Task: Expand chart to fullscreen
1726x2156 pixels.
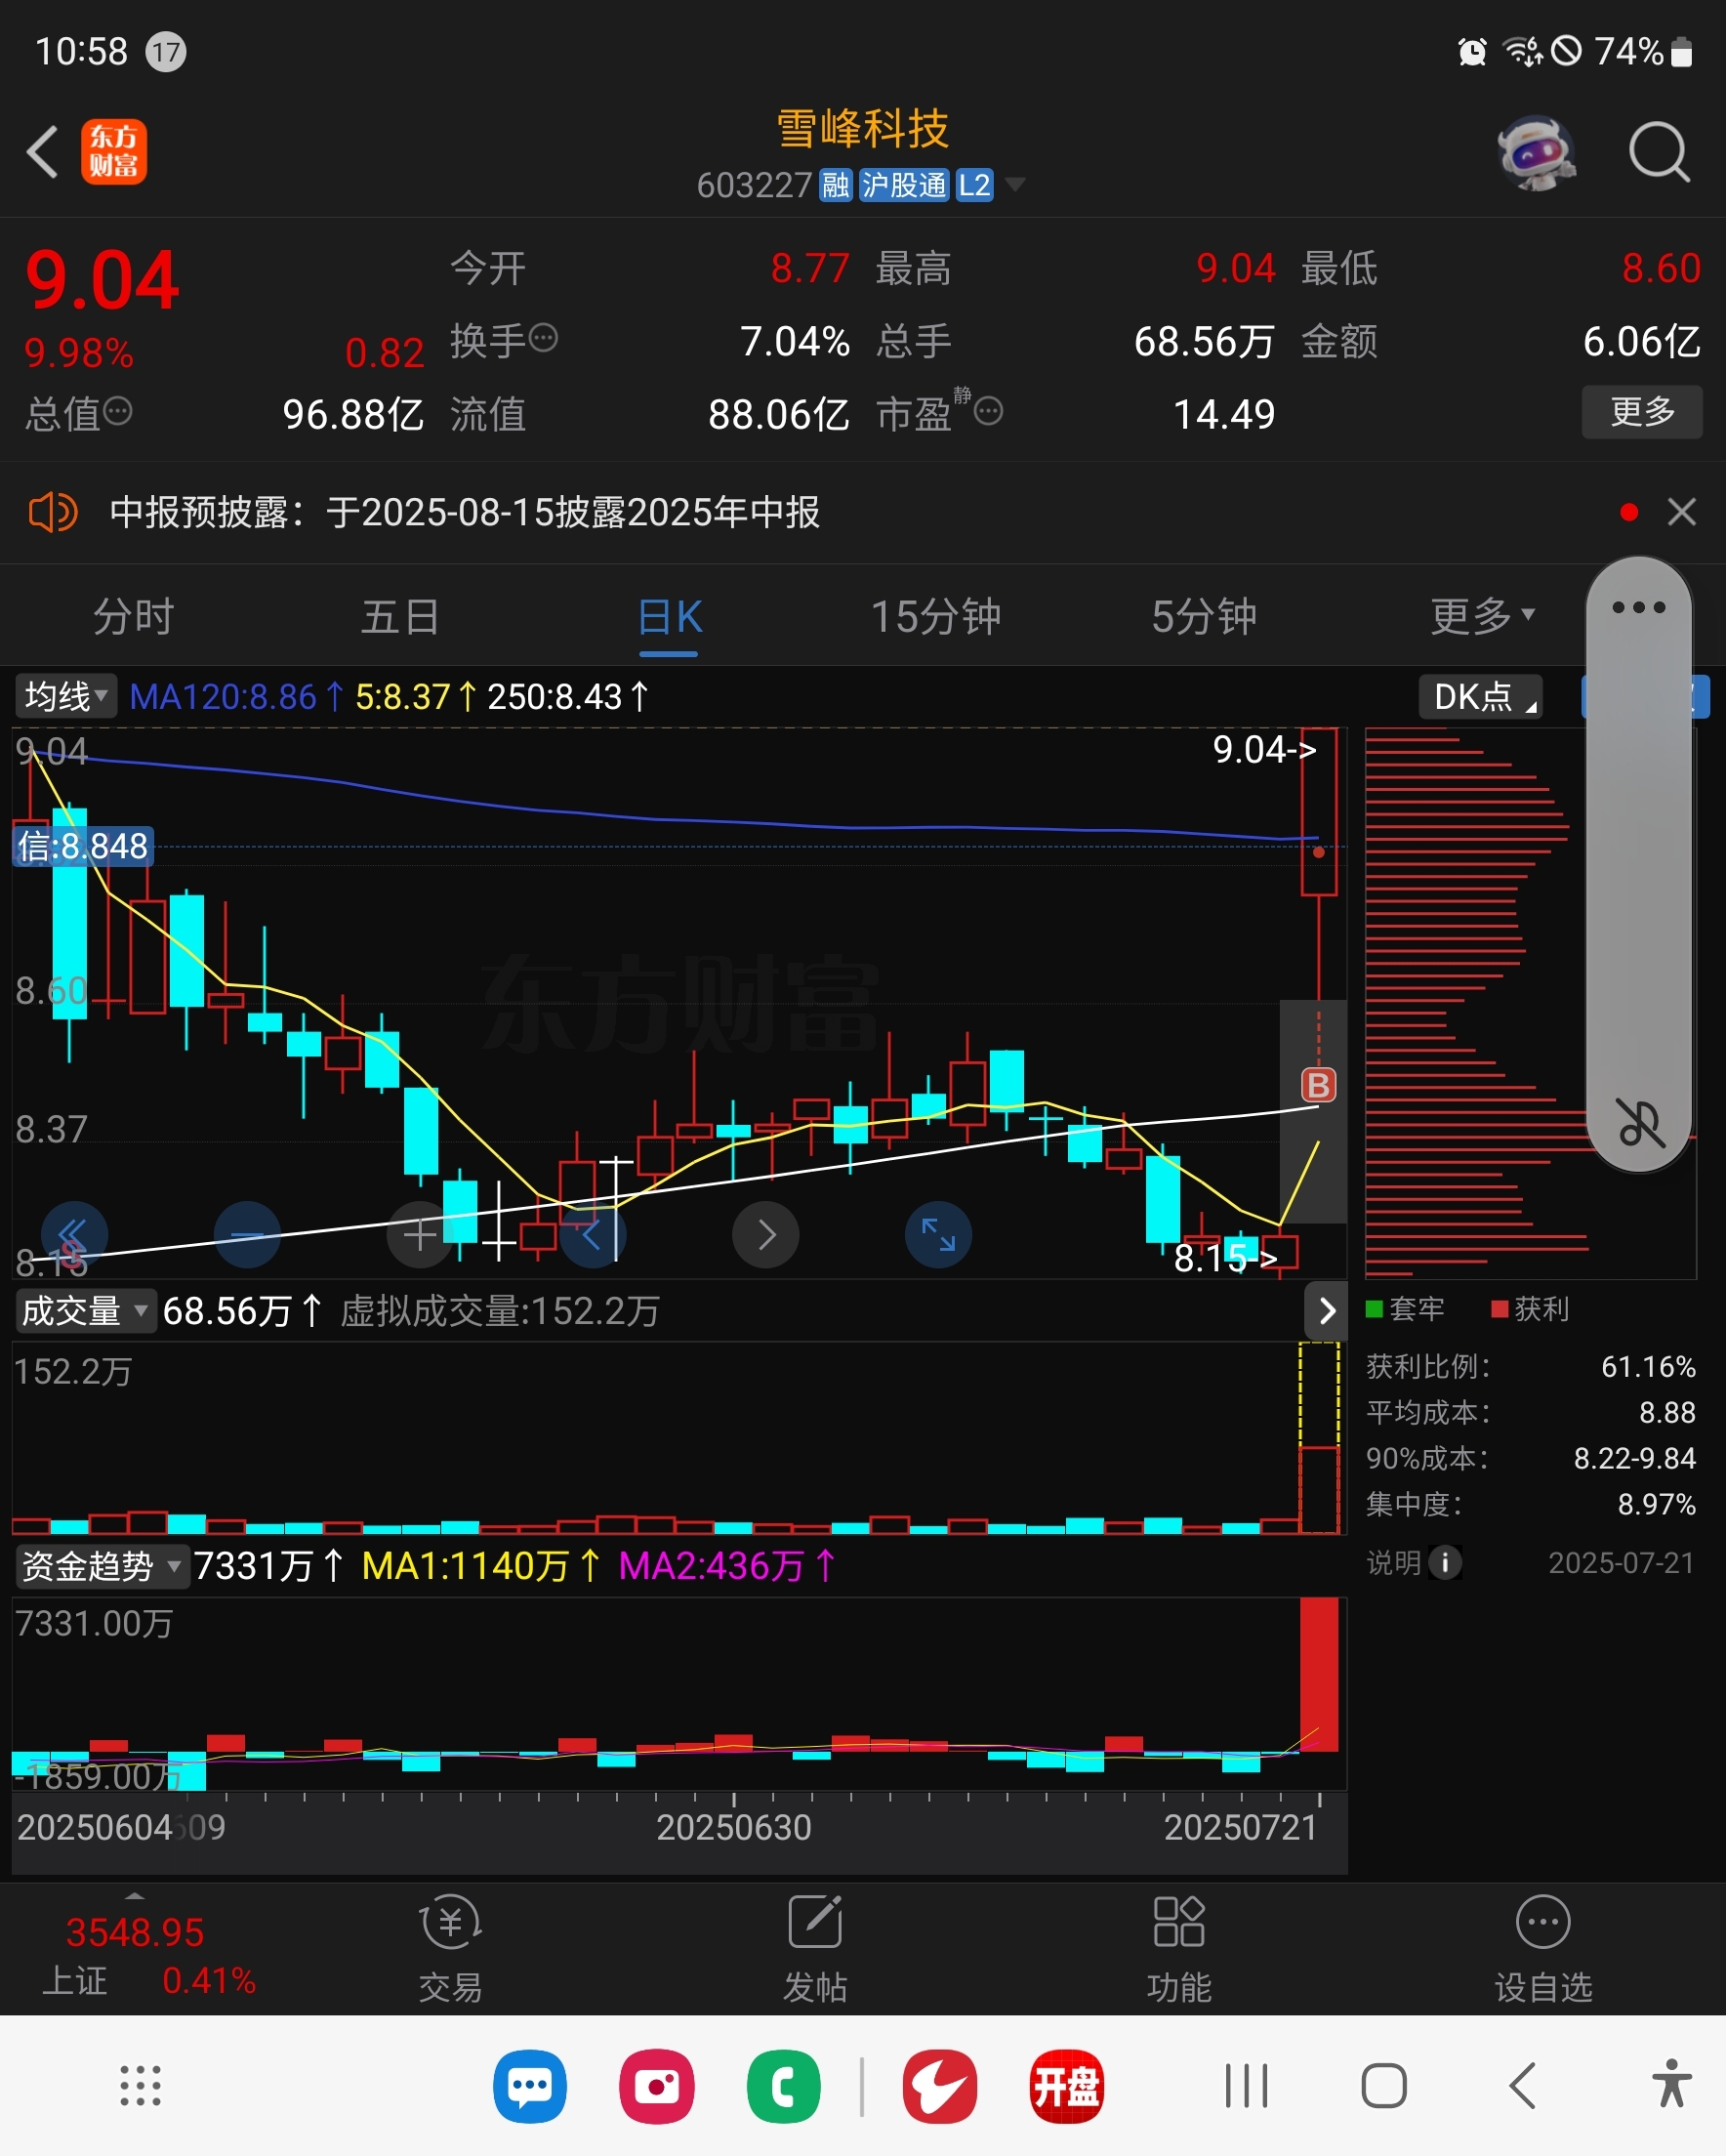Action: [938, 1235]
